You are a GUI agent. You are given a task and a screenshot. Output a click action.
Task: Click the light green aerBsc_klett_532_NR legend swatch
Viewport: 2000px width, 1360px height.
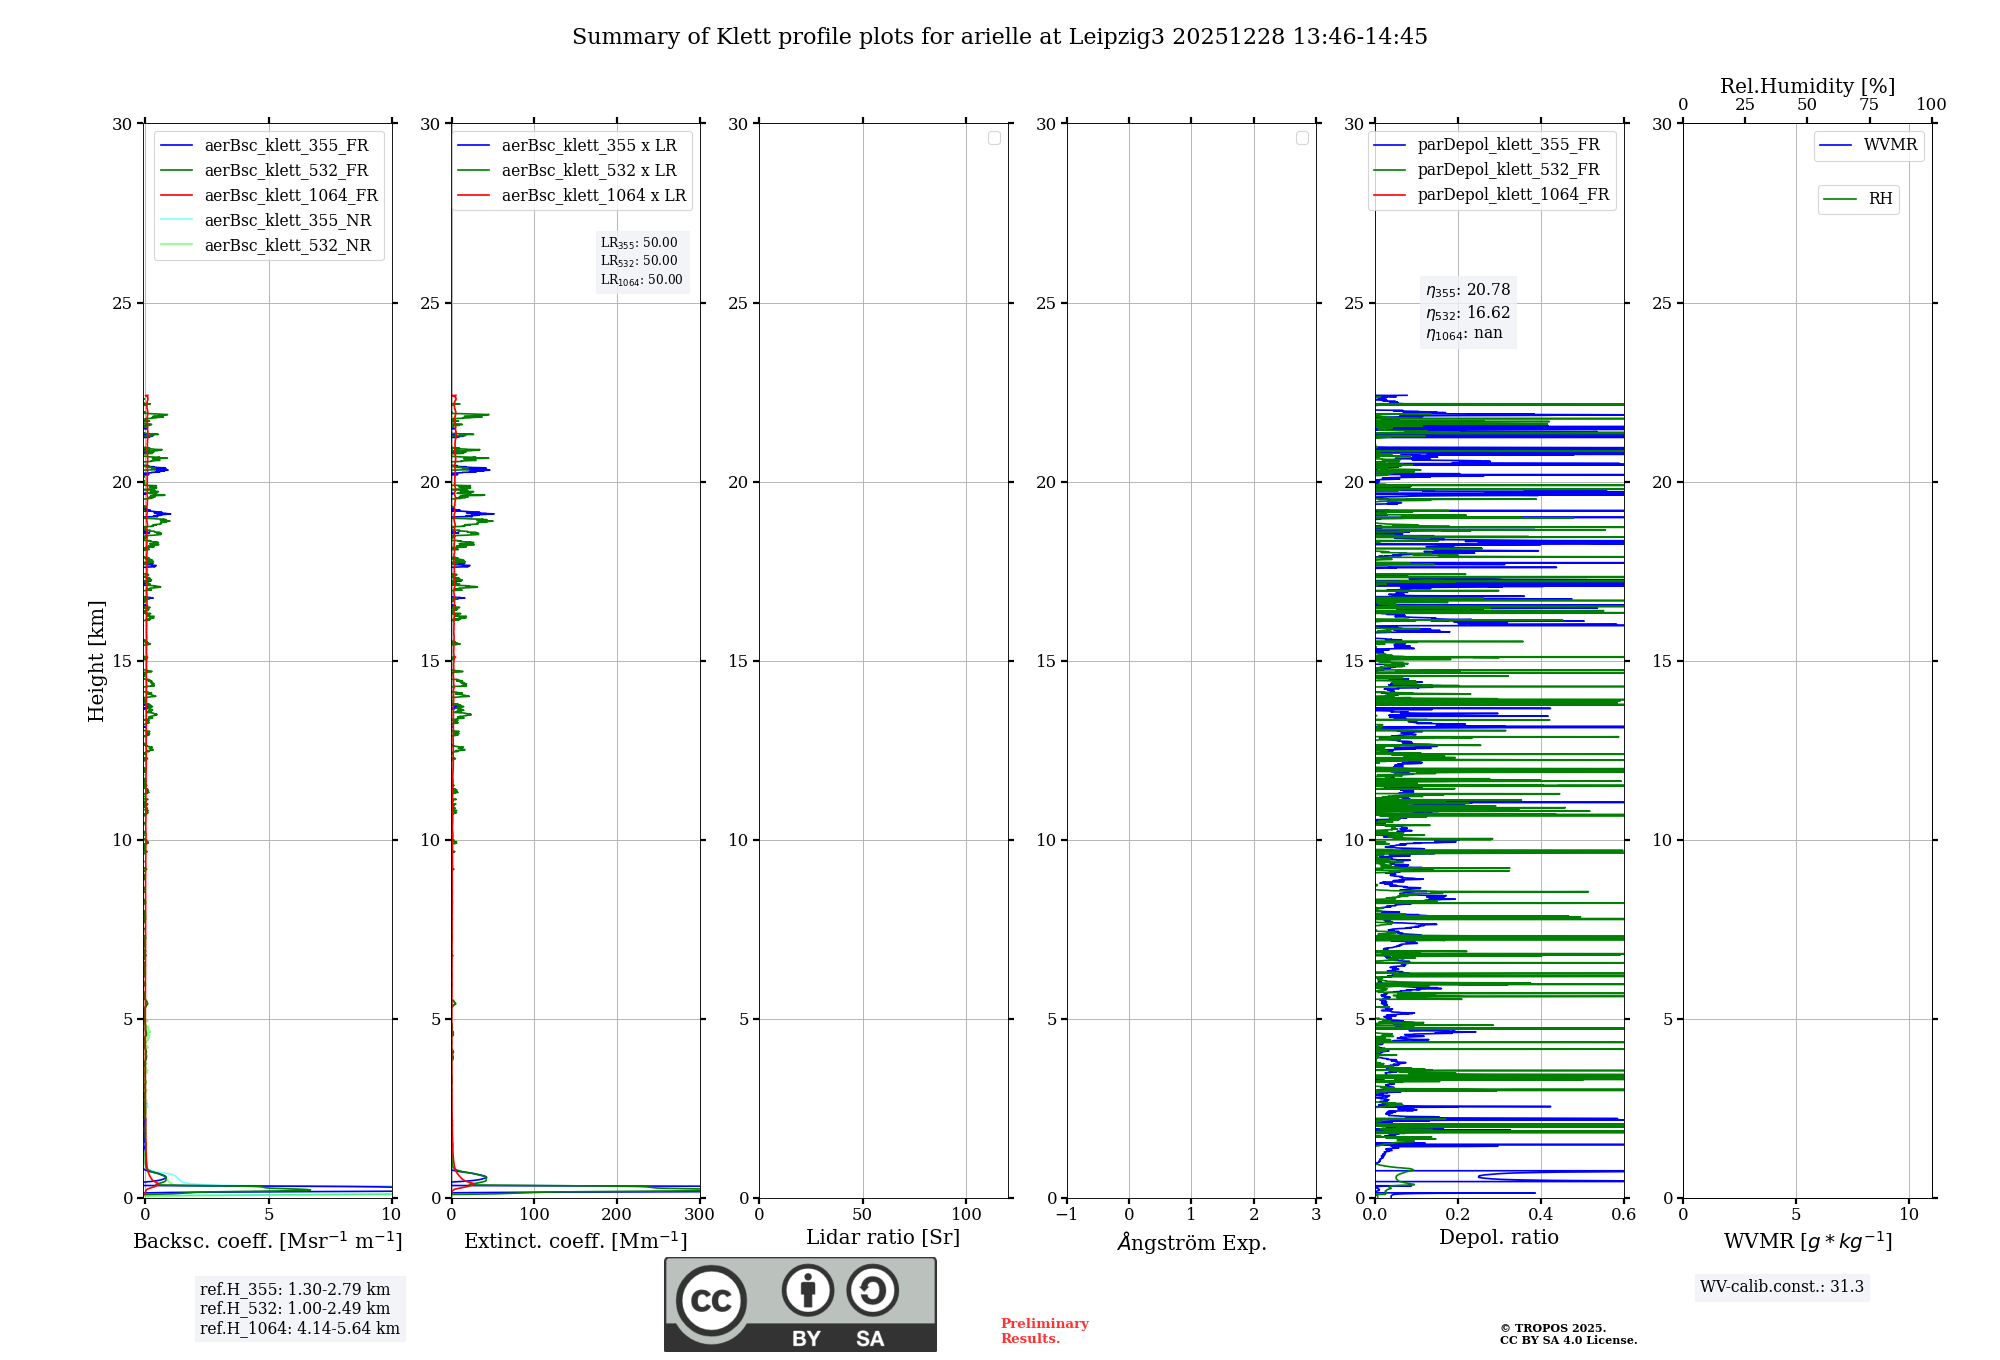pyautogui.click(x=176, y=246)
